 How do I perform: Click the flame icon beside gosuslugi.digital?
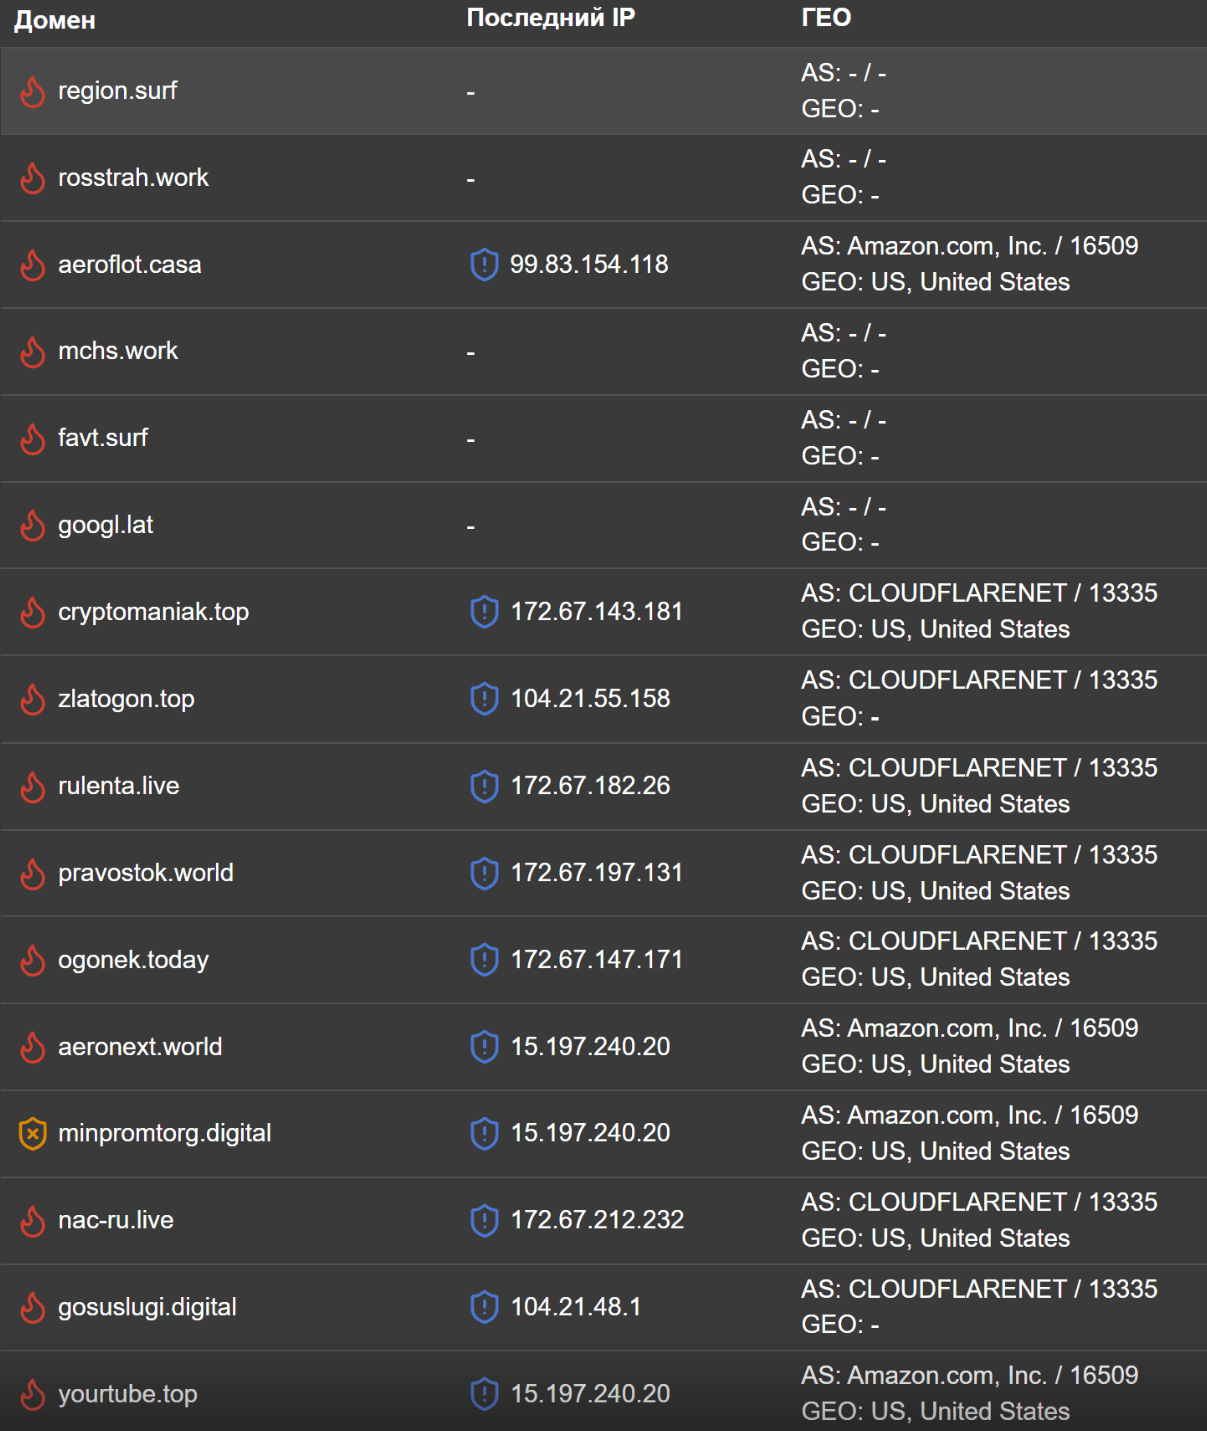(33, 1307)
